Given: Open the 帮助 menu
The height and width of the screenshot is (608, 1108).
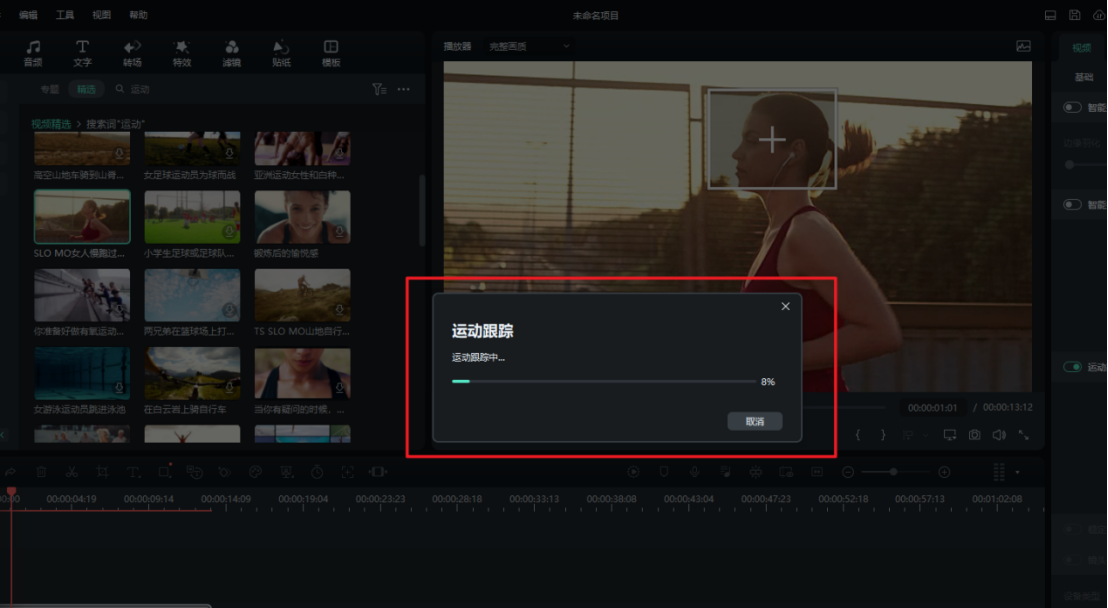Looking at the screenshot, I should [x=138, y=15].
